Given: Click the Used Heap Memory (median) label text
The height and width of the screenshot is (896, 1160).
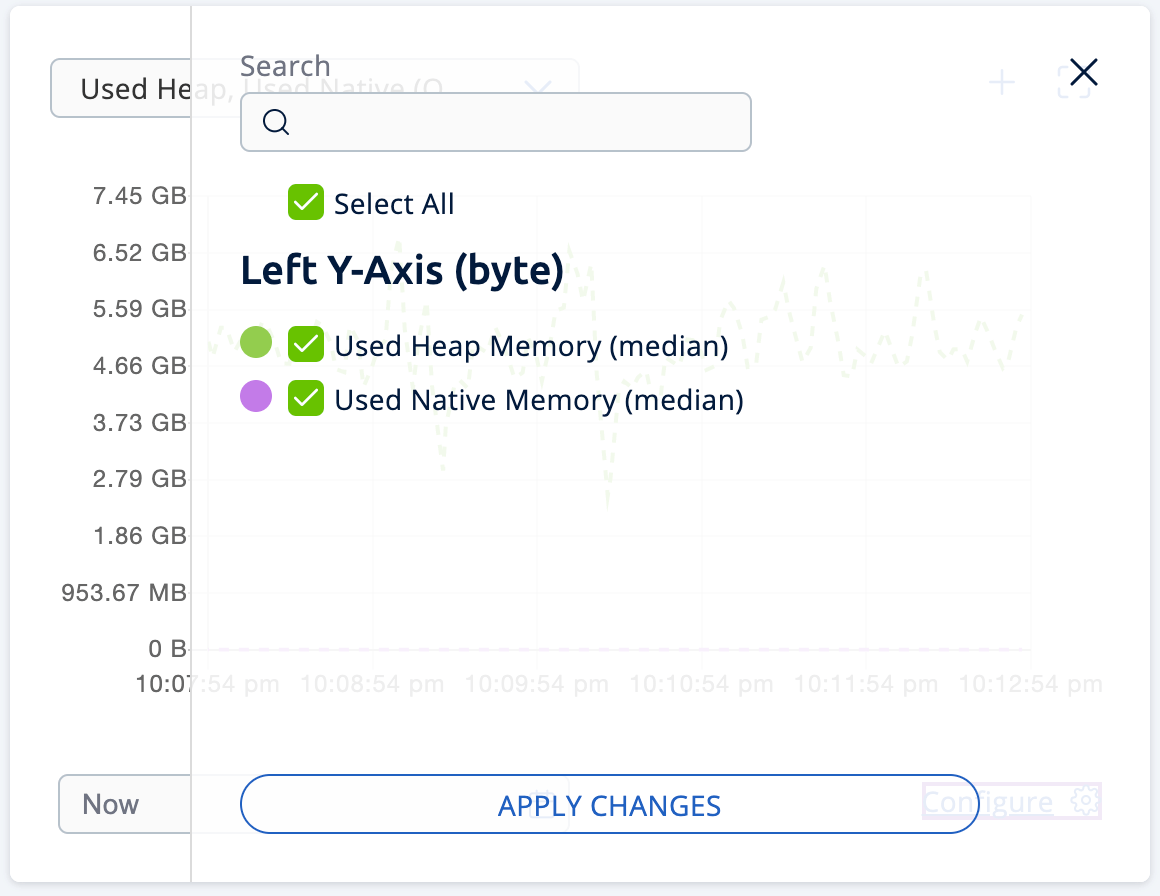Looking at the screenshot, I should 531,346.
